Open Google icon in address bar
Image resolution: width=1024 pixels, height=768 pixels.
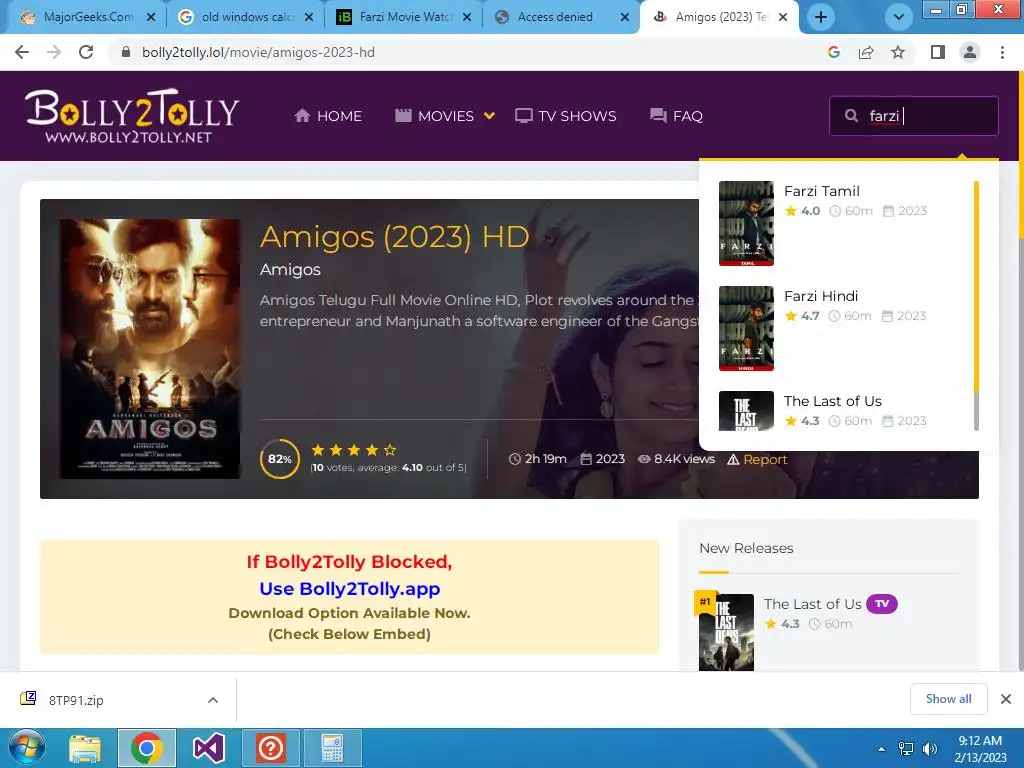pyautogui.click(x=833, y=52)
